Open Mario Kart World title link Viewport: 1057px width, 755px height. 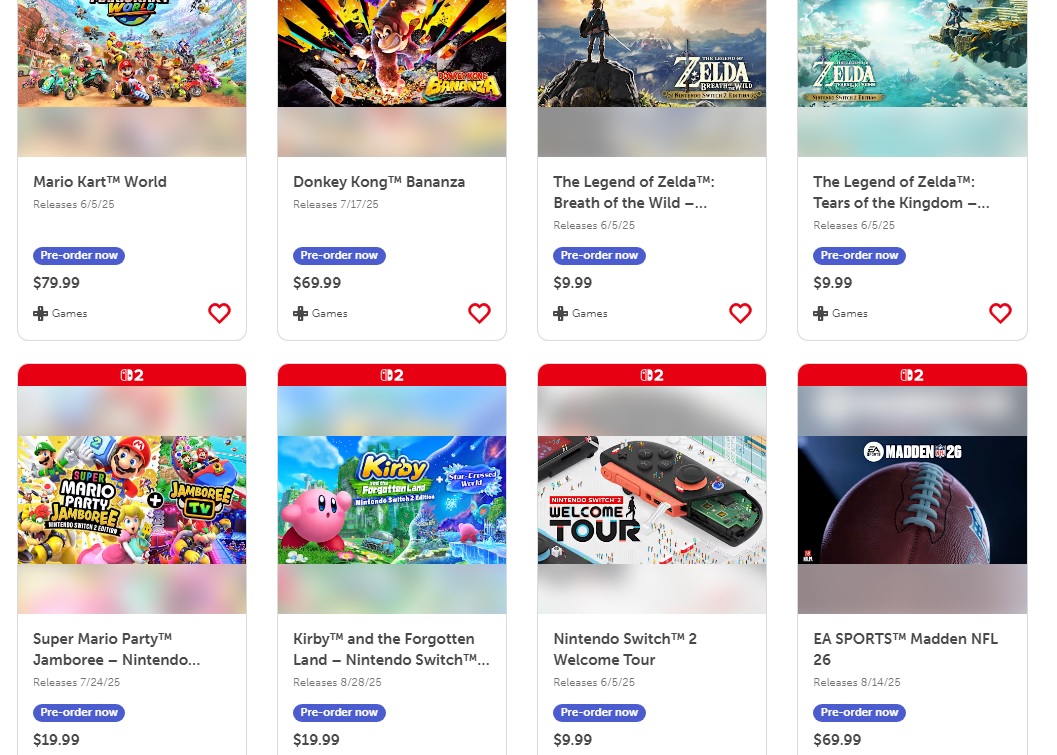(x=100, y=182)
